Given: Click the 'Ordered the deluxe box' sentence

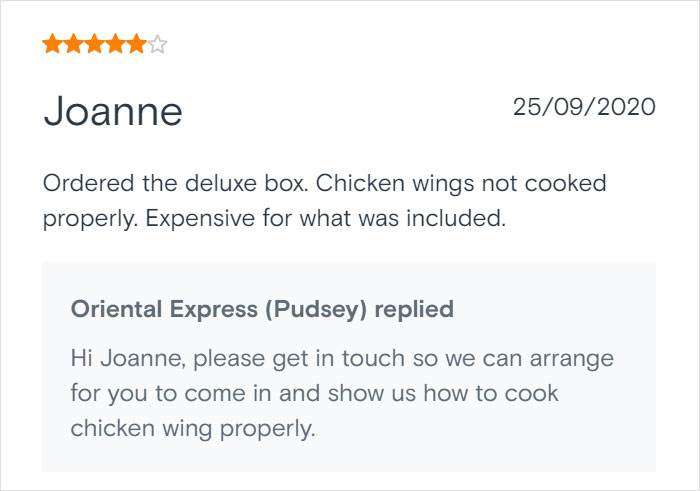Looking at the screenshot, I should 175,183.
